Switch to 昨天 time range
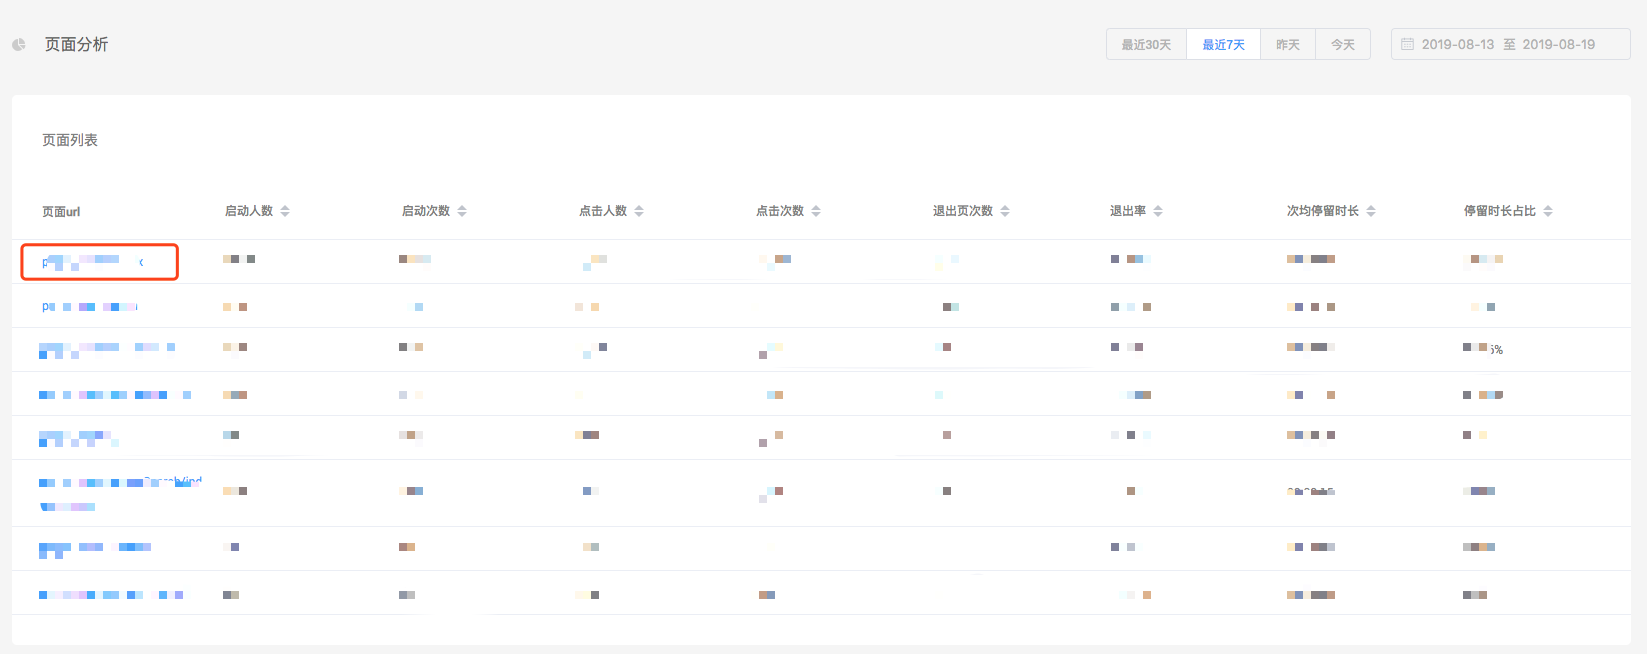This screenshot has height=654, width=1647. click(x=1288, y=45)
